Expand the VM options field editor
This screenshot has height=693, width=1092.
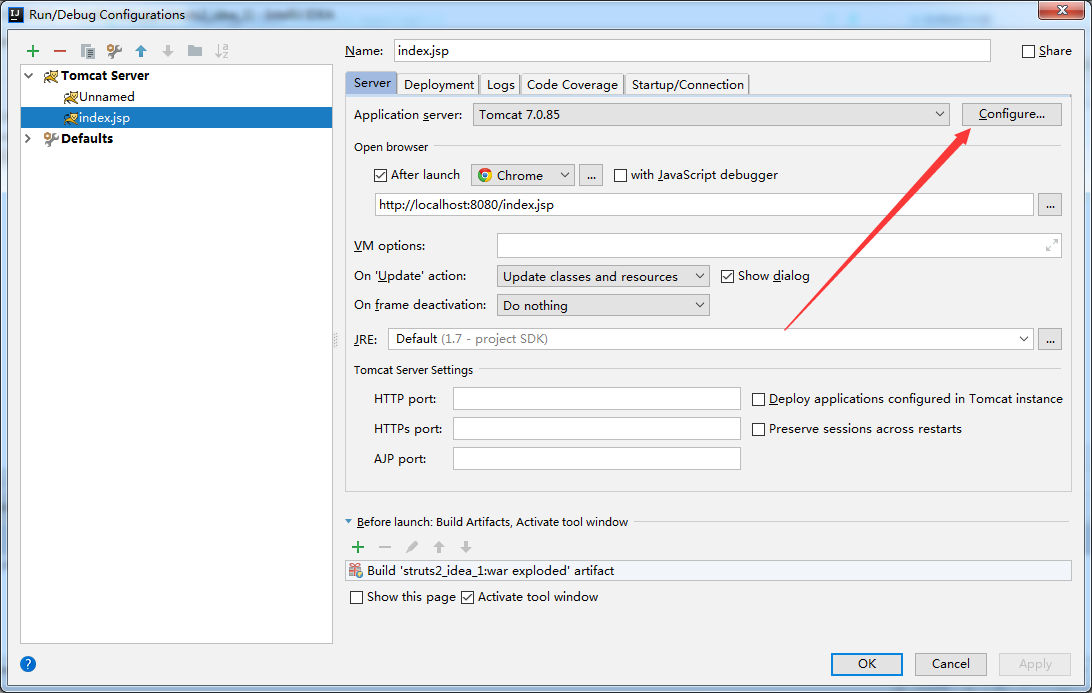tap(1052, 245)
